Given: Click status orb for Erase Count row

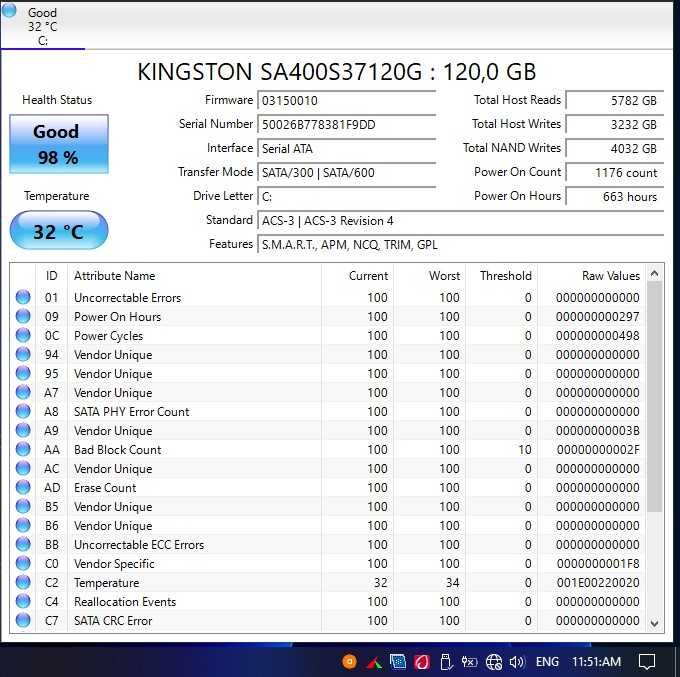Looking at the screenshot, I should coord(23,487).
